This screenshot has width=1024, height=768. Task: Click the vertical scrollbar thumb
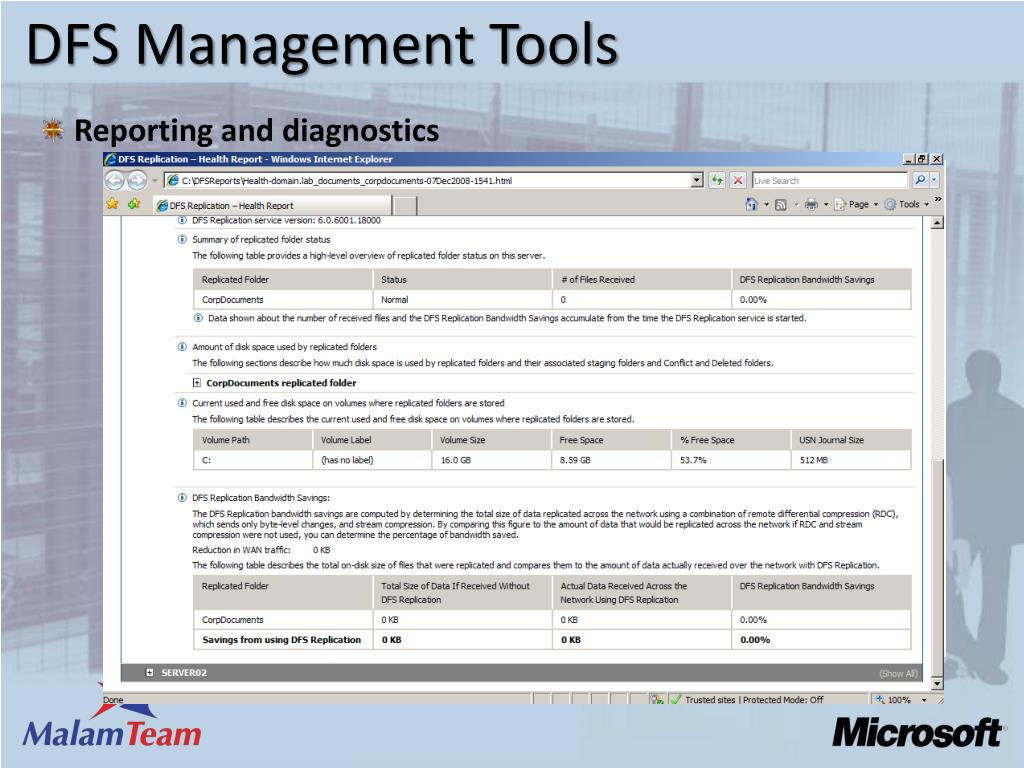pos(937,568)
